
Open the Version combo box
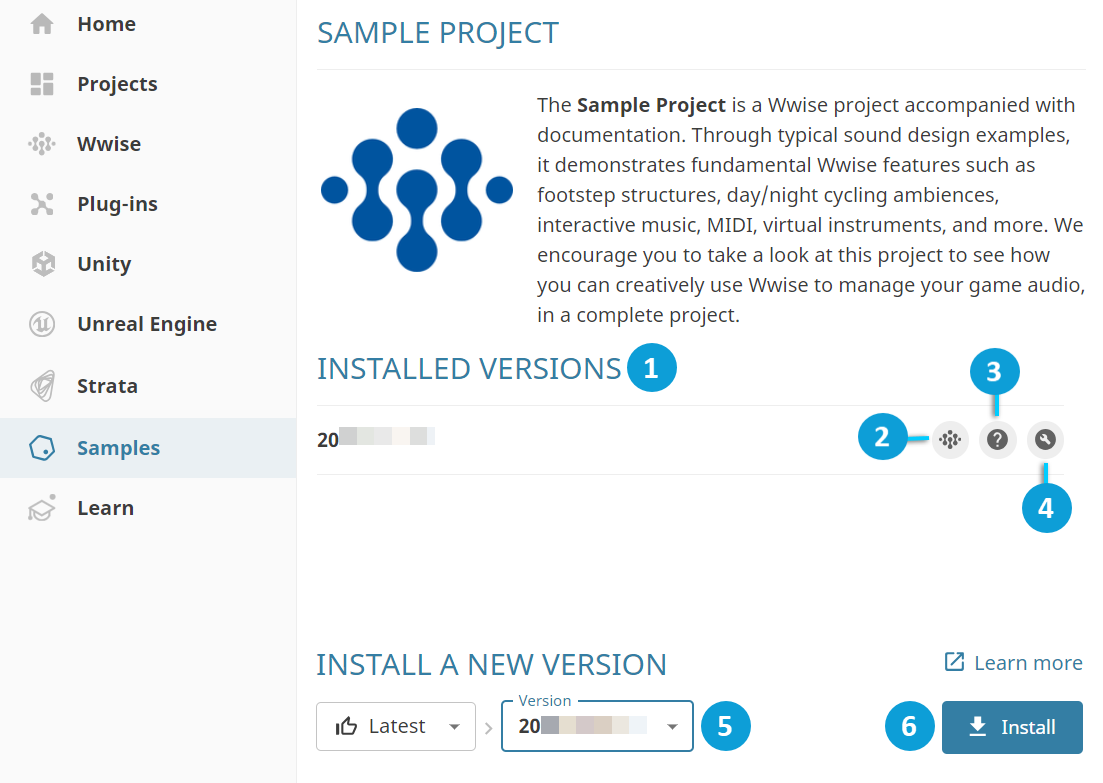point(585,726)
